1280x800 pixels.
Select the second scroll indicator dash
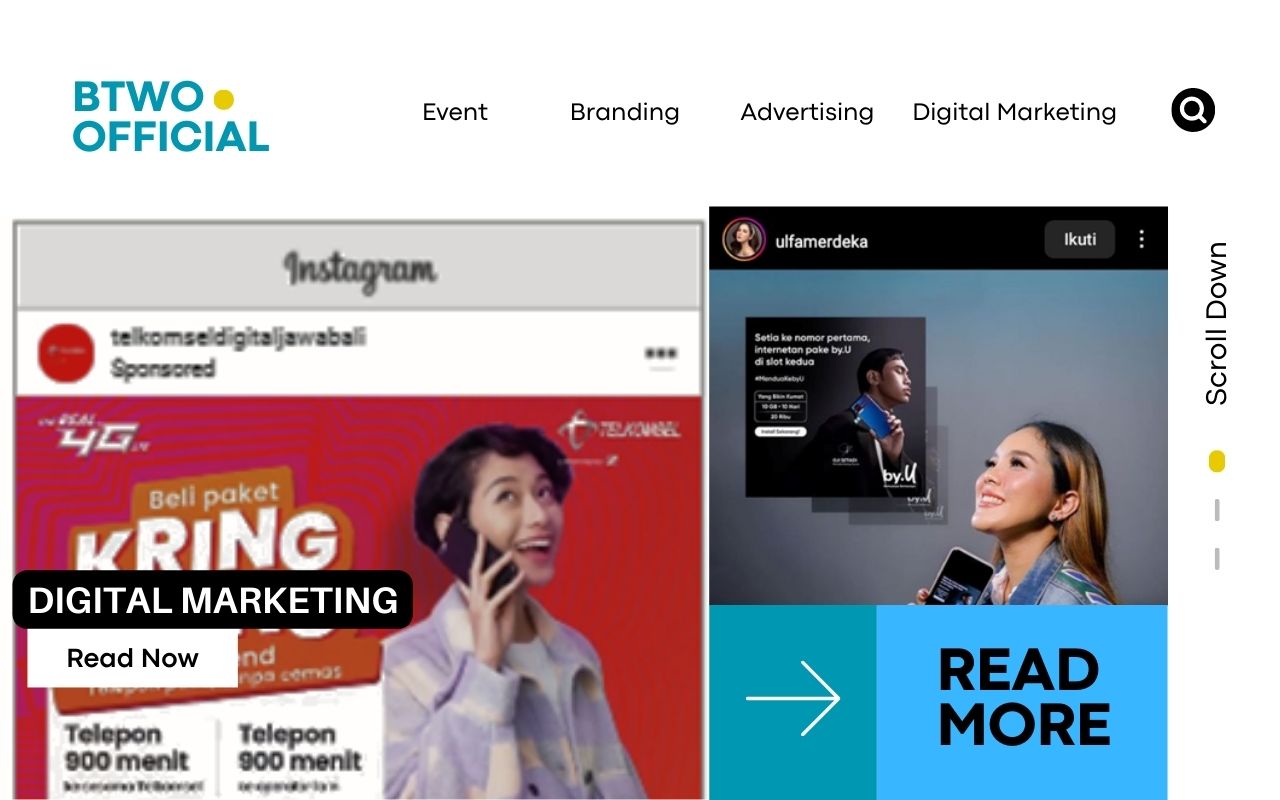[x=1217, y=510]
